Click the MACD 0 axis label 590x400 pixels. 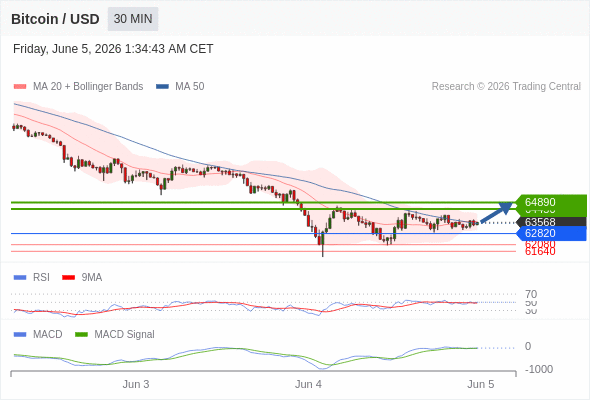click(x=528, y=346)
